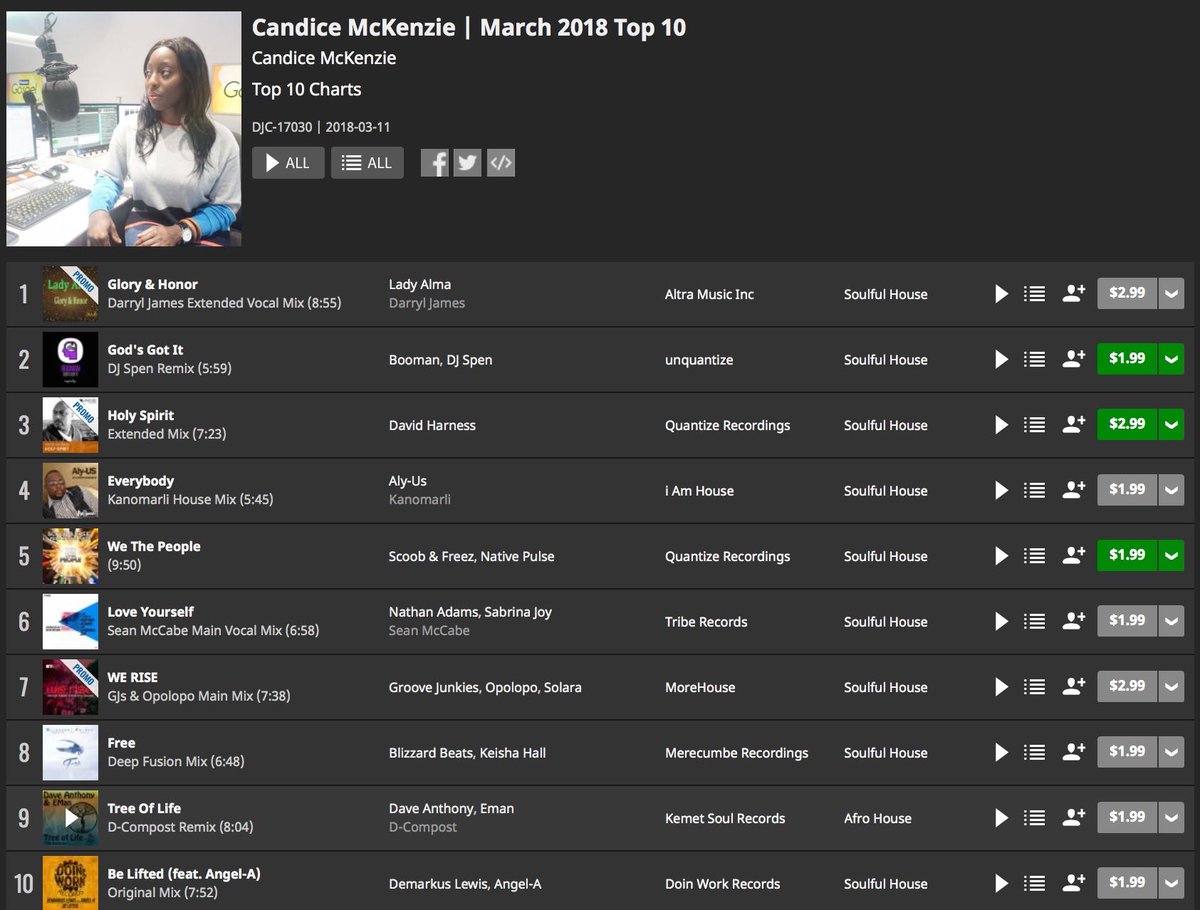Open unquantize label link
This screenshot has width=1200, height=910.
699,359
